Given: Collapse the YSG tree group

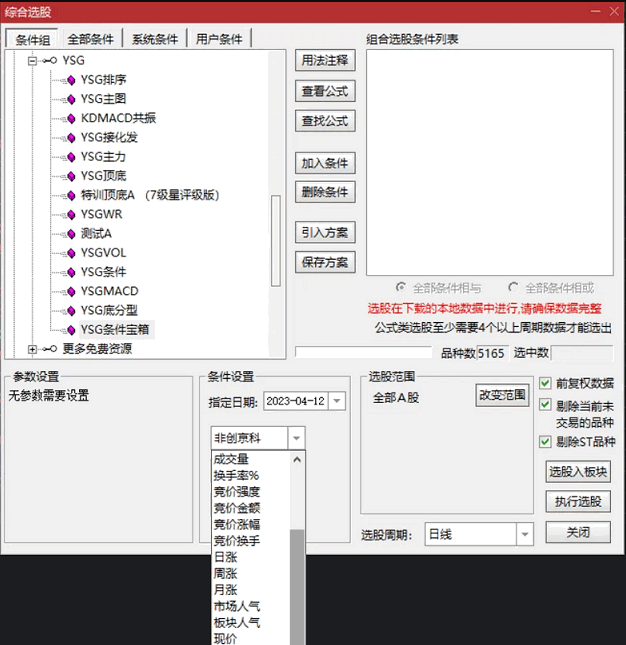Looking at the screenshot, I should [x=32, y=61].
